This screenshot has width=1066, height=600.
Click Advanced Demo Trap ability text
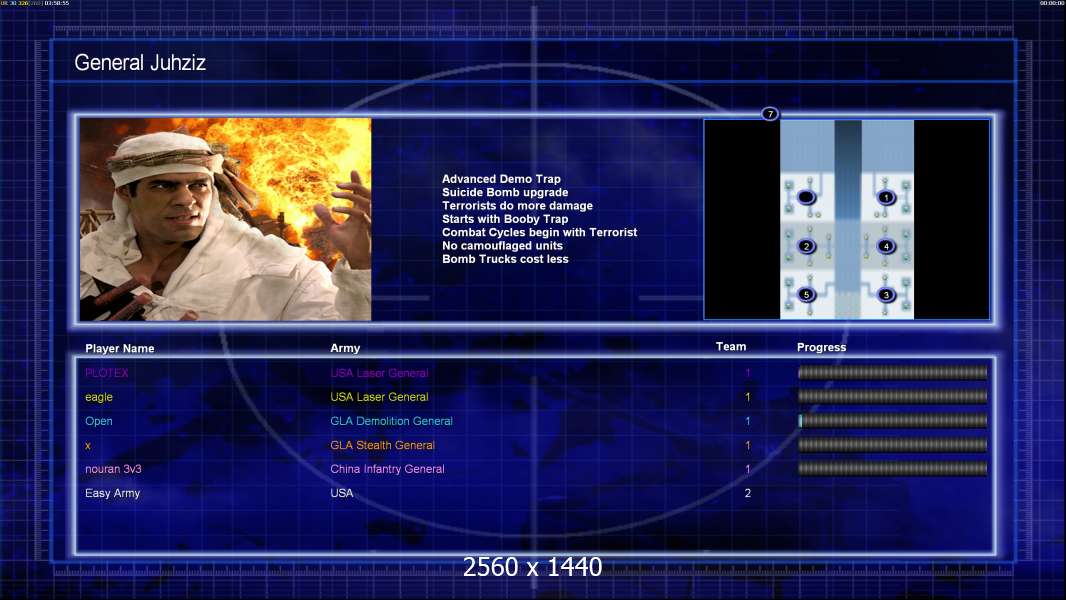[502, 179]
